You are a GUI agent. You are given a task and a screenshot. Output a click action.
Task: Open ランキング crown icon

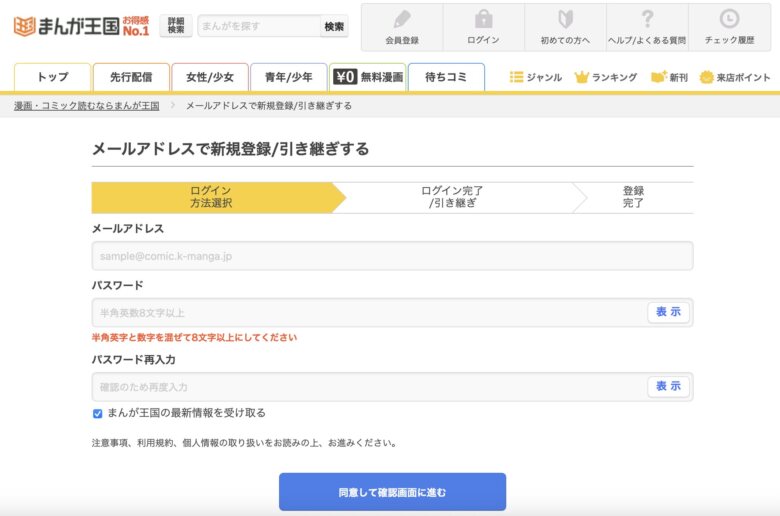click(x=582, y=77)
